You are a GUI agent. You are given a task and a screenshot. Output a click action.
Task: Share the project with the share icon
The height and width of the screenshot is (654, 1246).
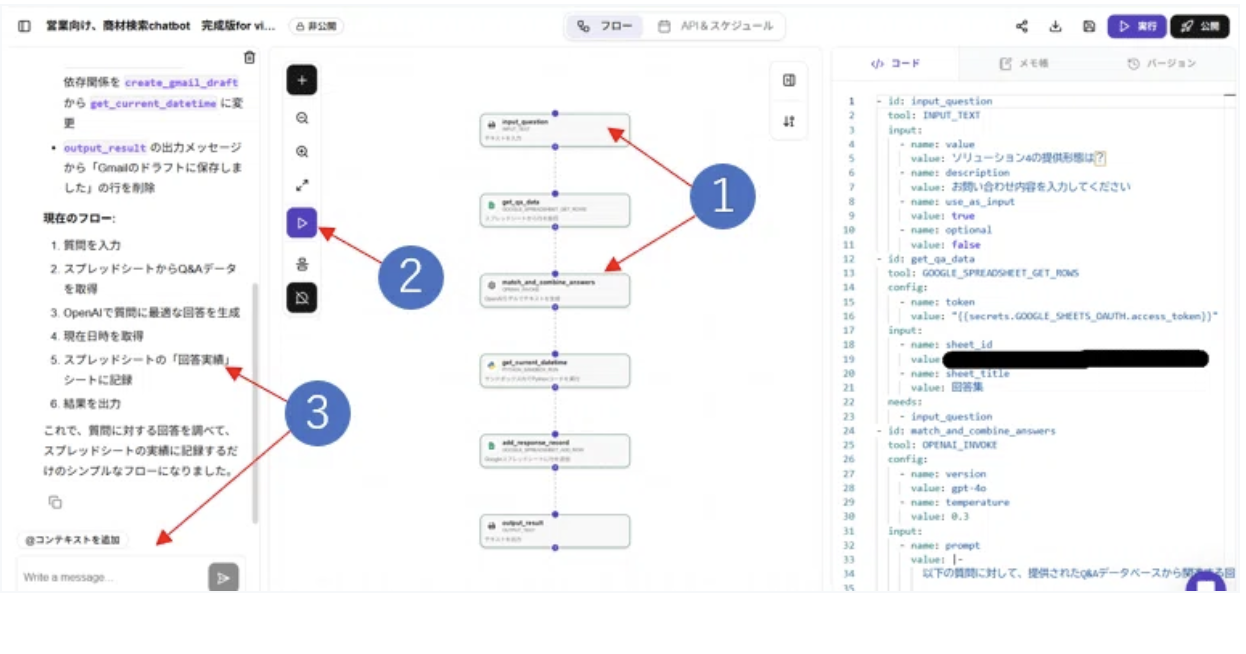1022,27
